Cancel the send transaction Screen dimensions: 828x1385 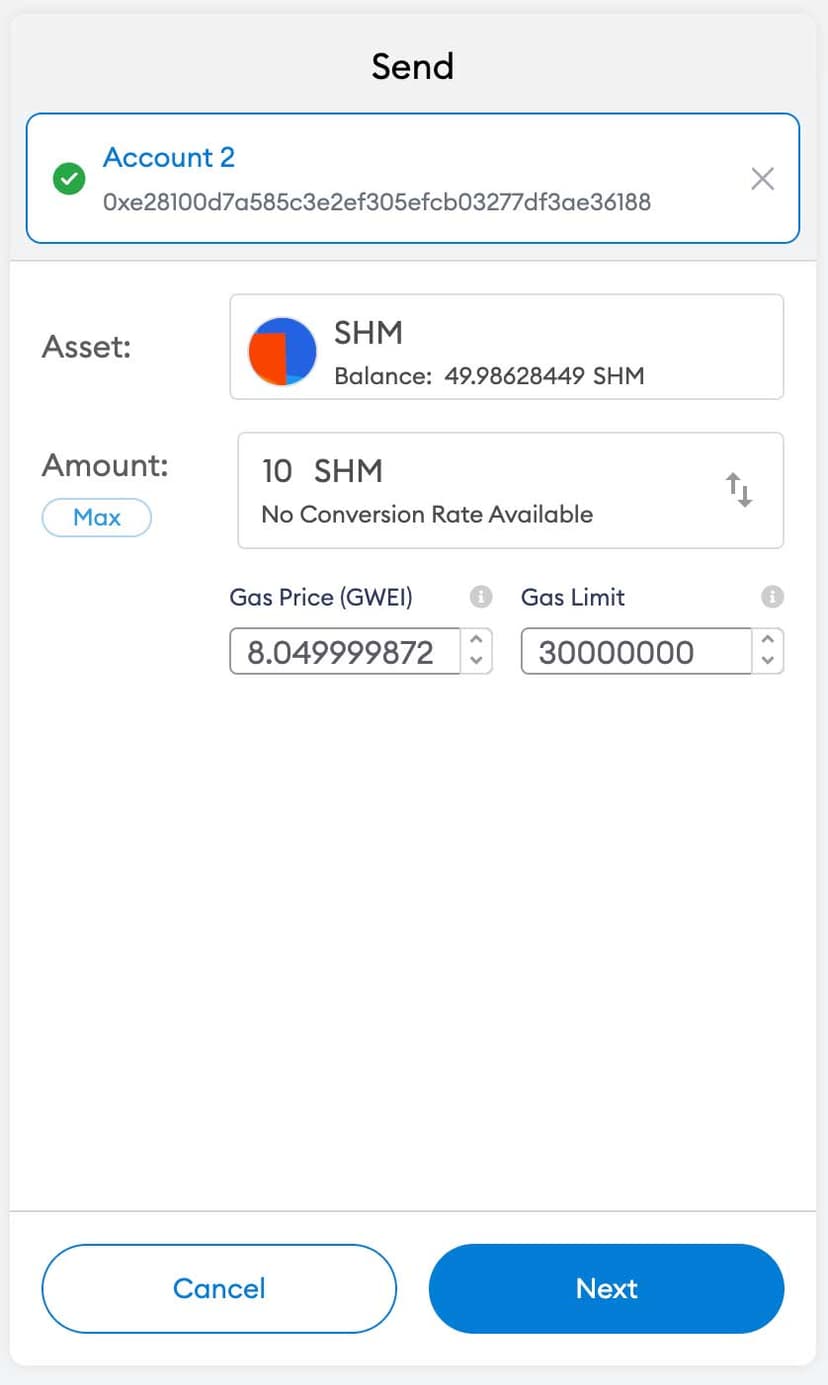[x=219, y=1288]
